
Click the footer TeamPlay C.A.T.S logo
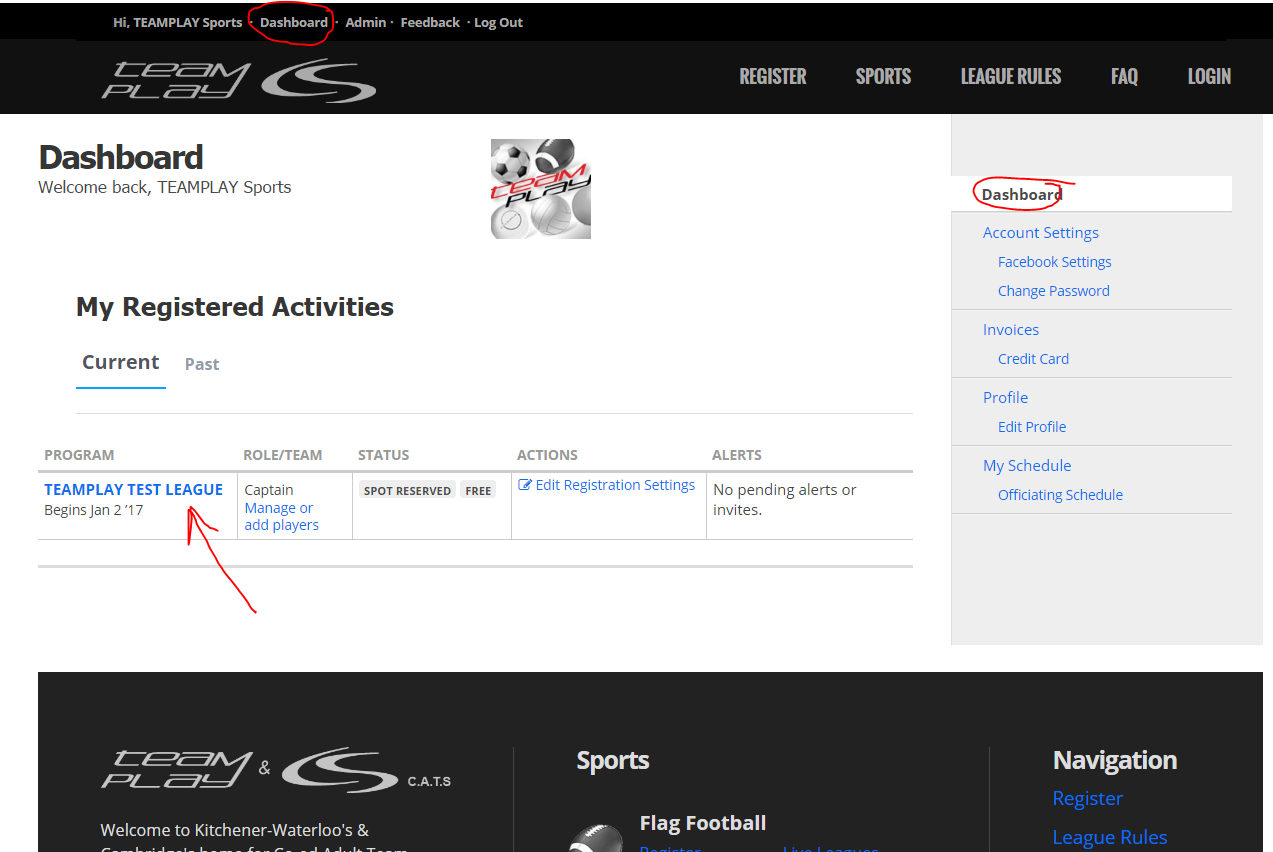click(x=276, y=768)
